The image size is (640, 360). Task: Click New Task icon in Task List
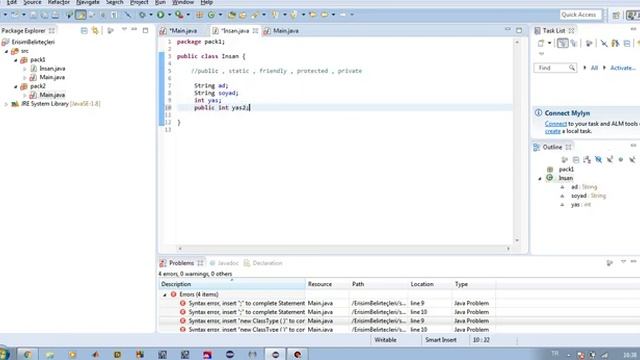(x=541, y=43)
